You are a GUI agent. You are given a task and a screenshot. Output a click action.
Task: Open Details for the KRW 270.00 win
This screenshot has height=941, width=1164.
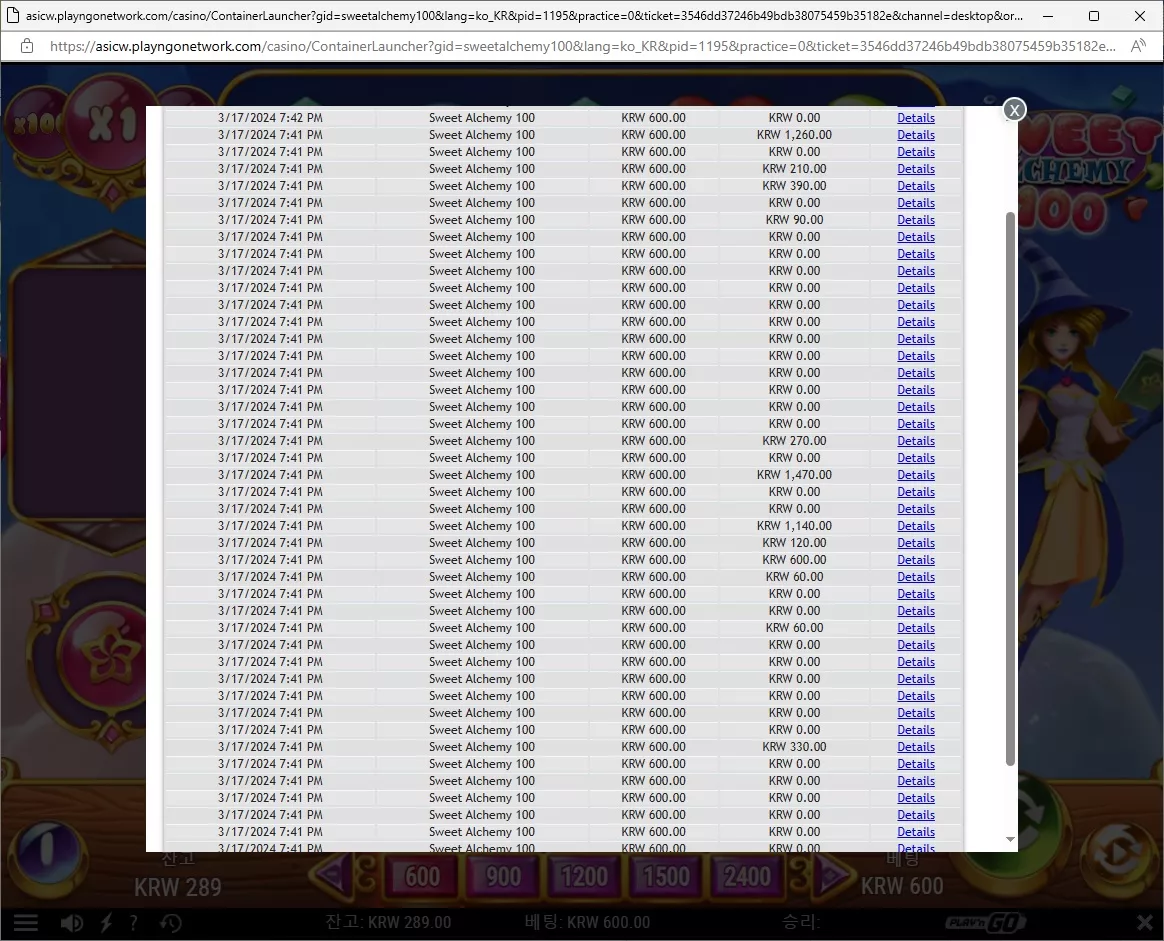915,441
